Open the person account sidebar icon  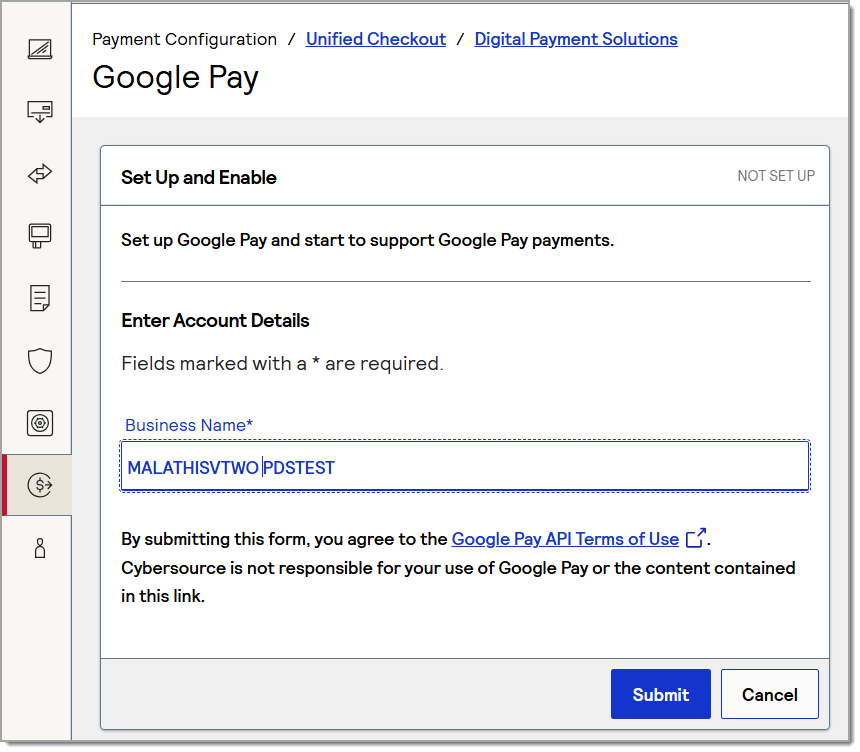[x=40, y=548]
